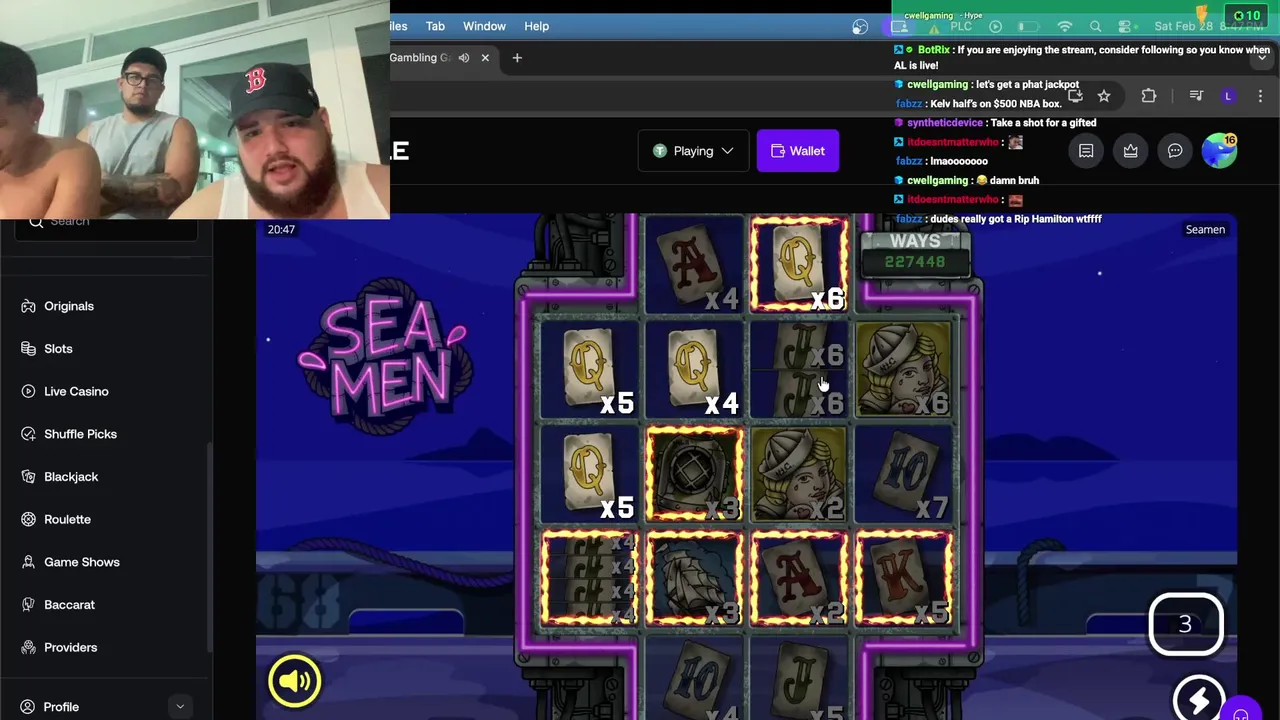
Task: Open the Wi-Fi status menu
Action: click(1064, 27)
